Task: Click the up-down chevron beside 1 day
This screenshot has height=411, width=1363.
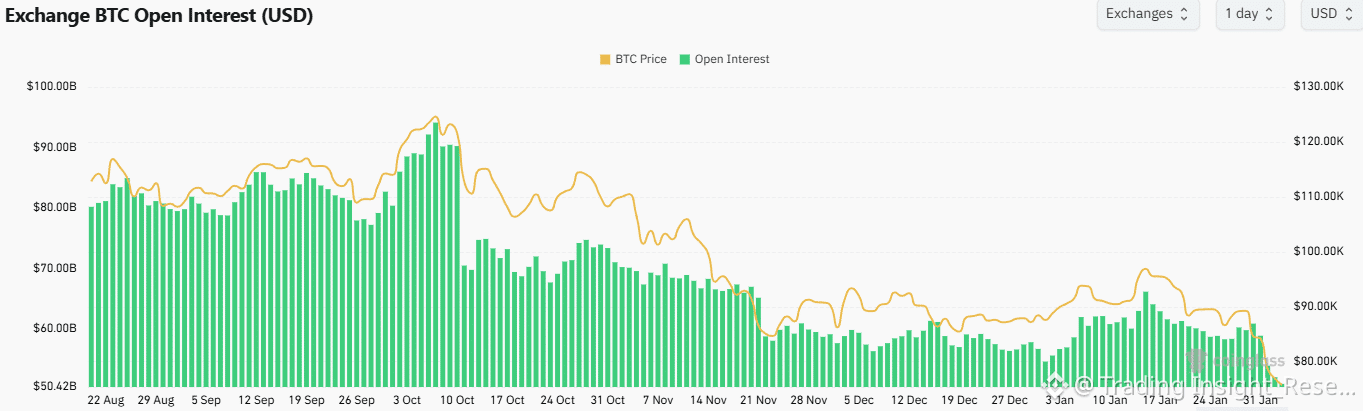Action: pyautogui.click(x=1269, y=14)
